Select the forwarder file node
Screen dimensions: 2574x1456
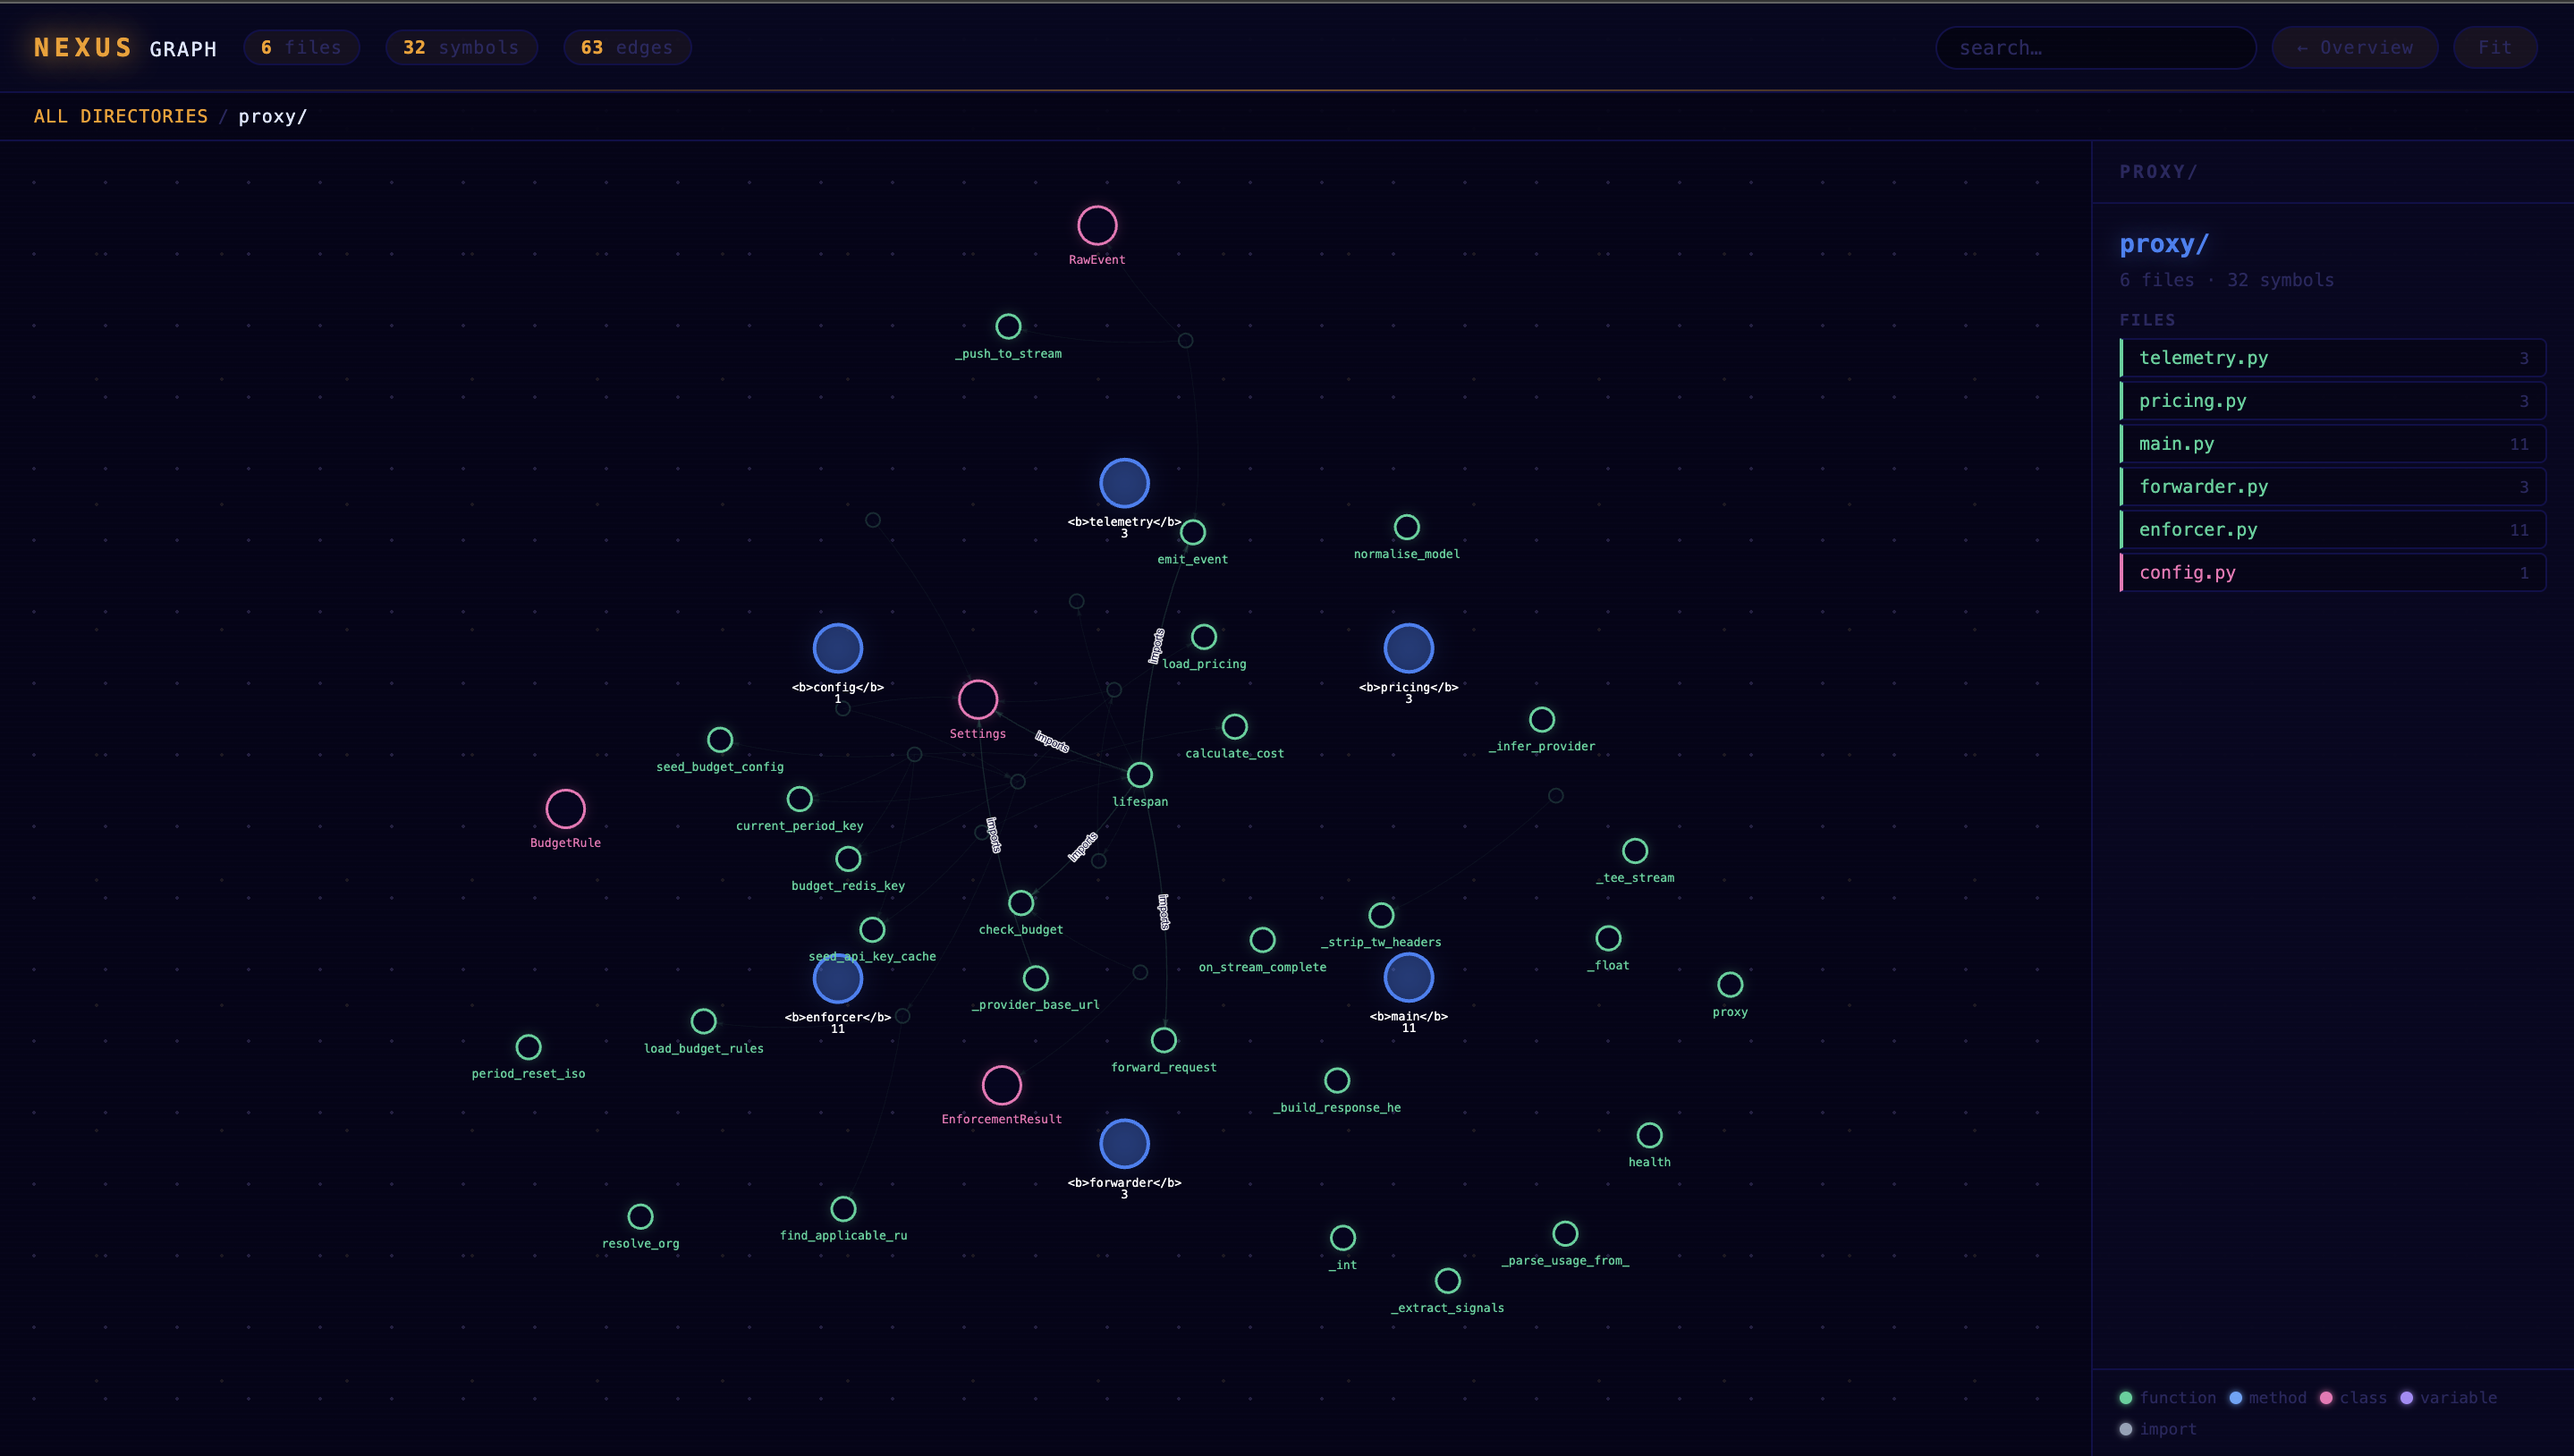[x=1124, y=1144]
